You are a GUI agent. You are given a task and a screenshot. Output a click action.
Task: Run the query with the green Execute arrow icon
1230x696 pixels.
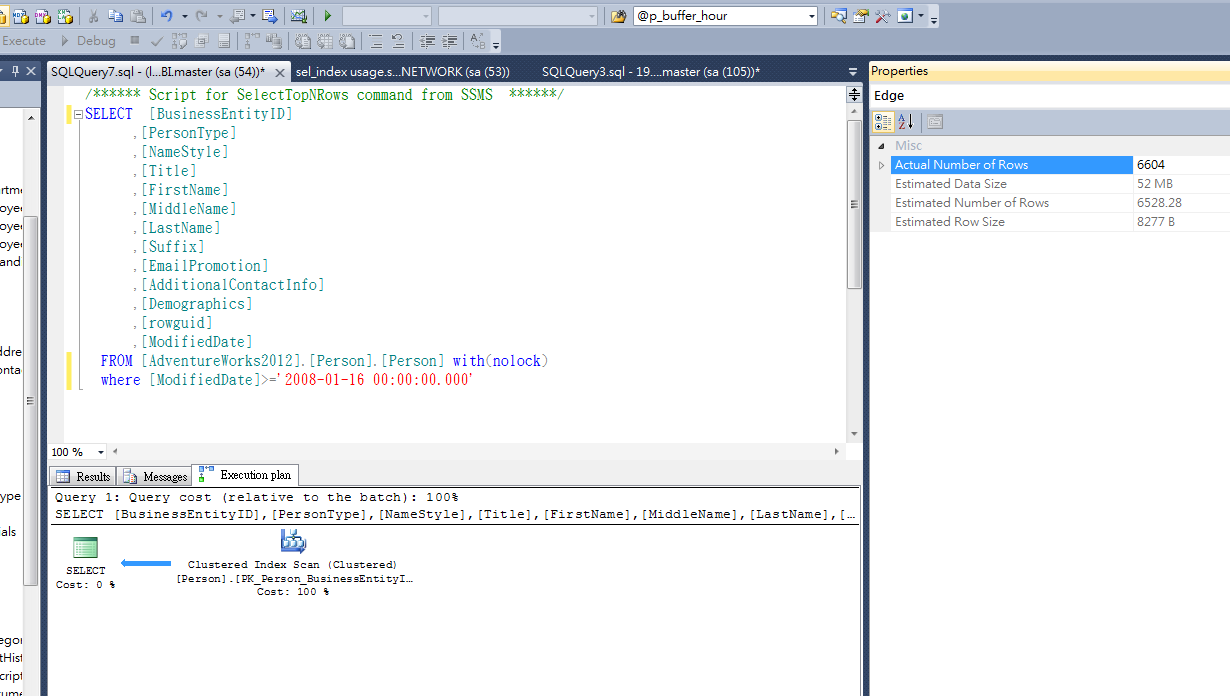[326, 15]
